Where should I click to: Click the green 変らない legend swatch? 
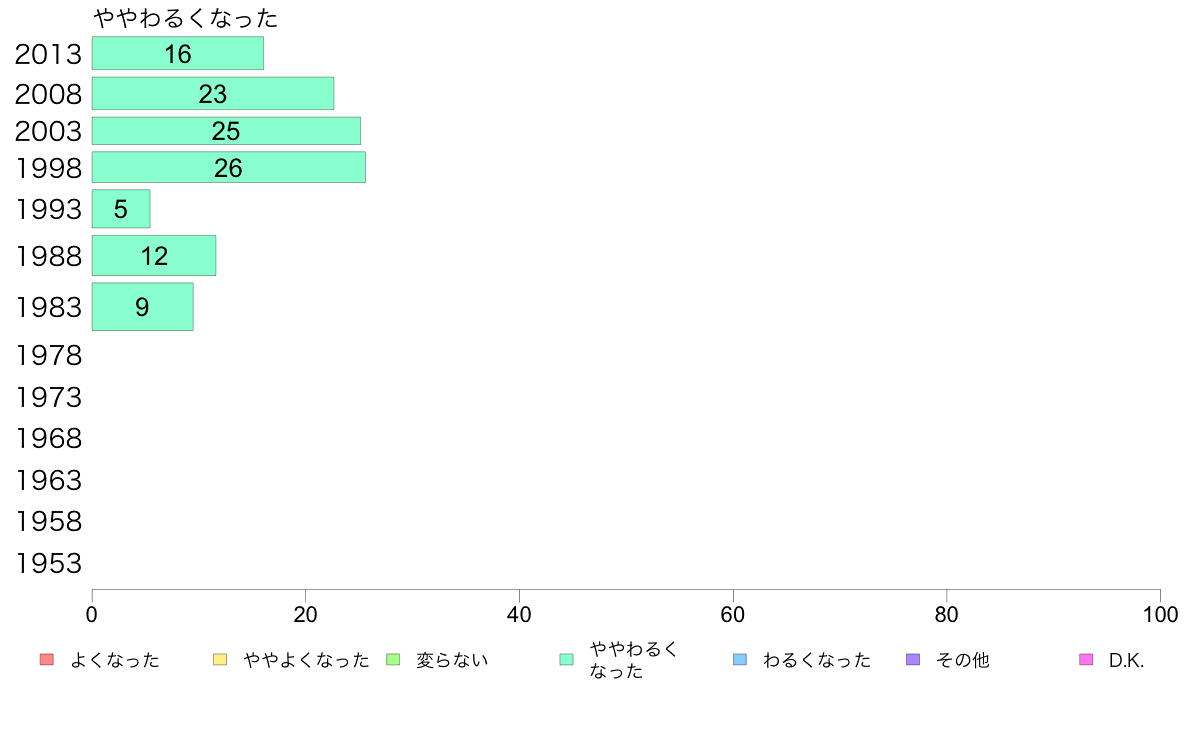pyautogui.click(x=392, y=659)
